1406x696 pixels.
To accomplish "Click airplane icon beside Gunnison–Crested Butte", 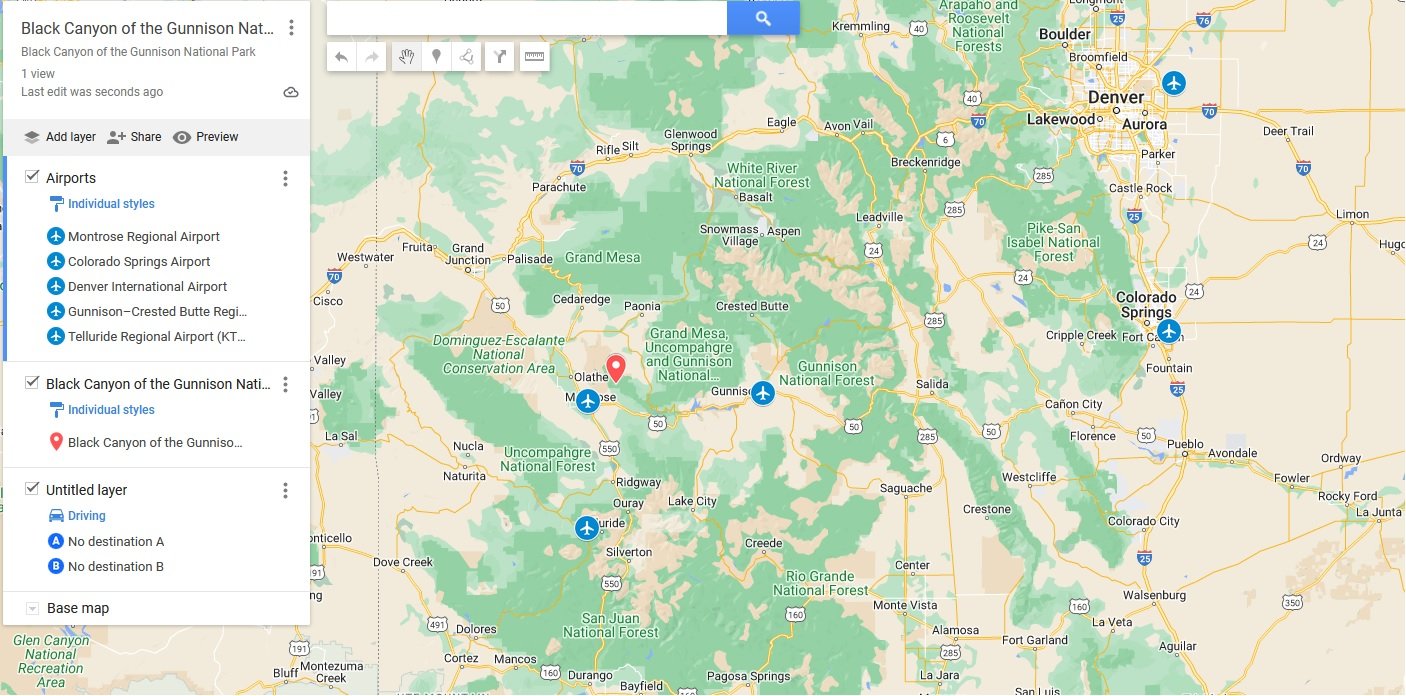I will click(56, 312).
